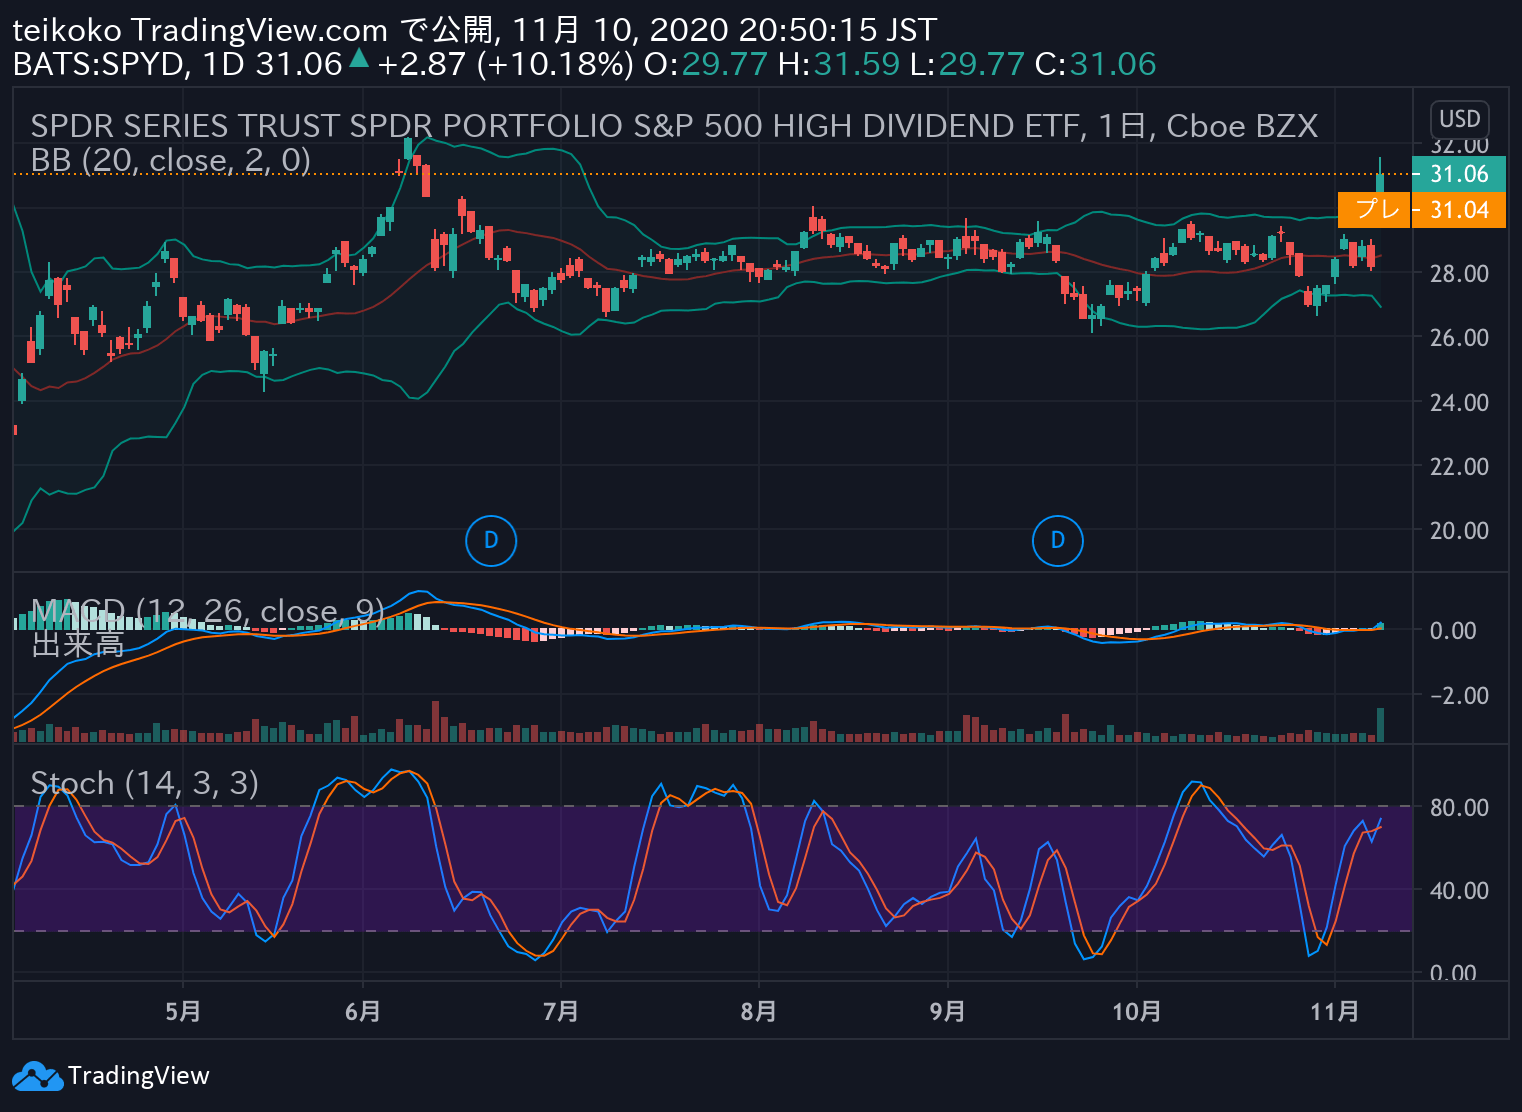Click the 5月 date axis label
Image resolution: width=1522 pixels, height=1112 pixels.
click(x=183, y=1011)
